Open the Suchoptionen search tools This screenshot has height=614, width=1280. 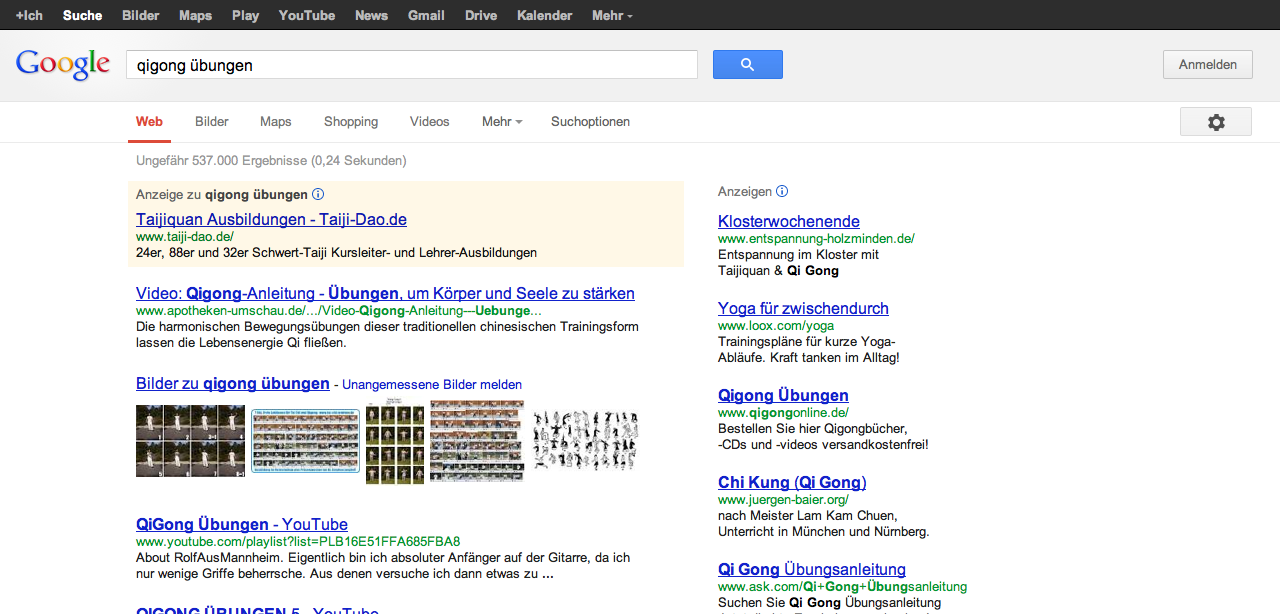coord(590,122)
